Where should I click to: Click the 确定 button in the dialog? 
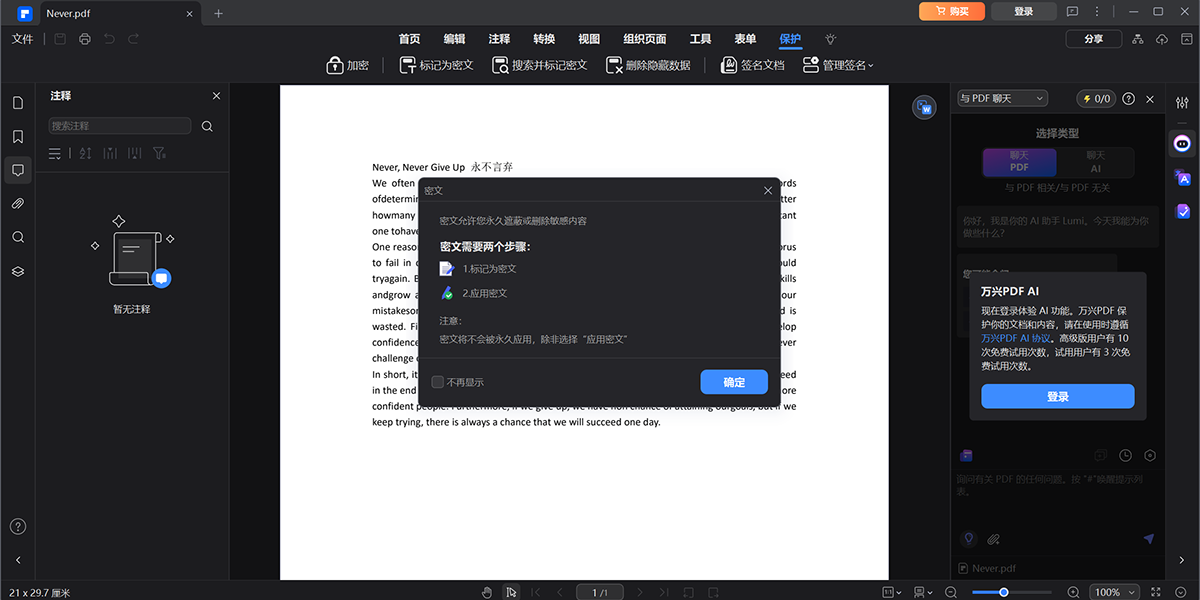coord(734,381)
